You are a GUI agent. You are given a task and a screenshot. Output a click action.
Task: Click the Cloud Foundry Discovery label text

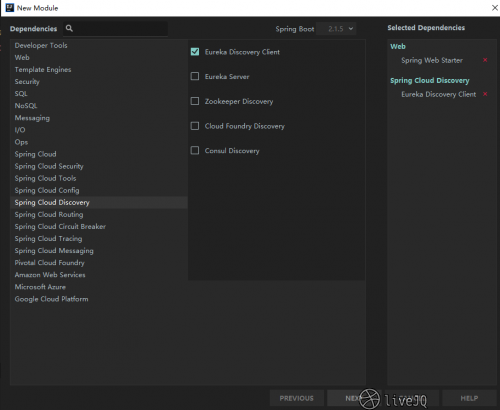pos(245,126)
